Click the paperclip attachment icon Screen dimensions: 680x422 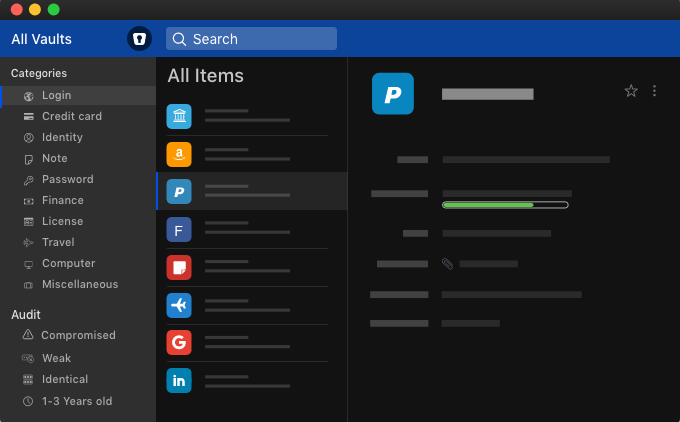pos(447,264)
